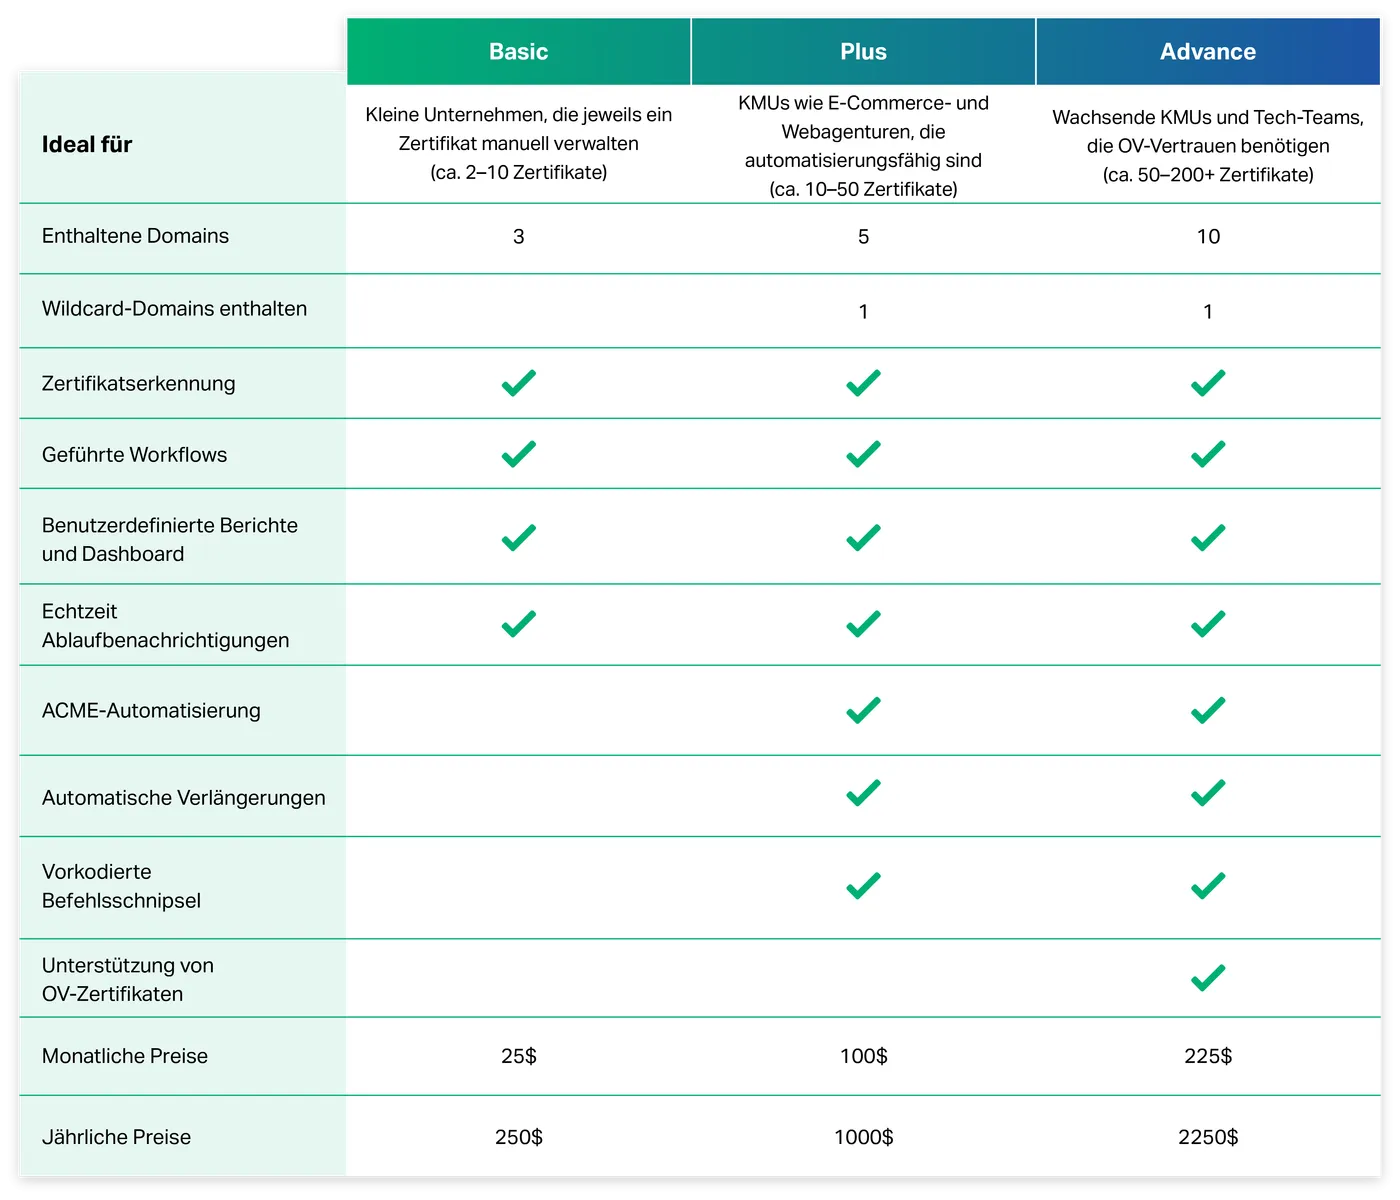Click Basic checkmark for Echtzeit Ablaufbenachrichtigungen
The height and width of the screenshot is (1200, 1400).
(x=518, y=624)
